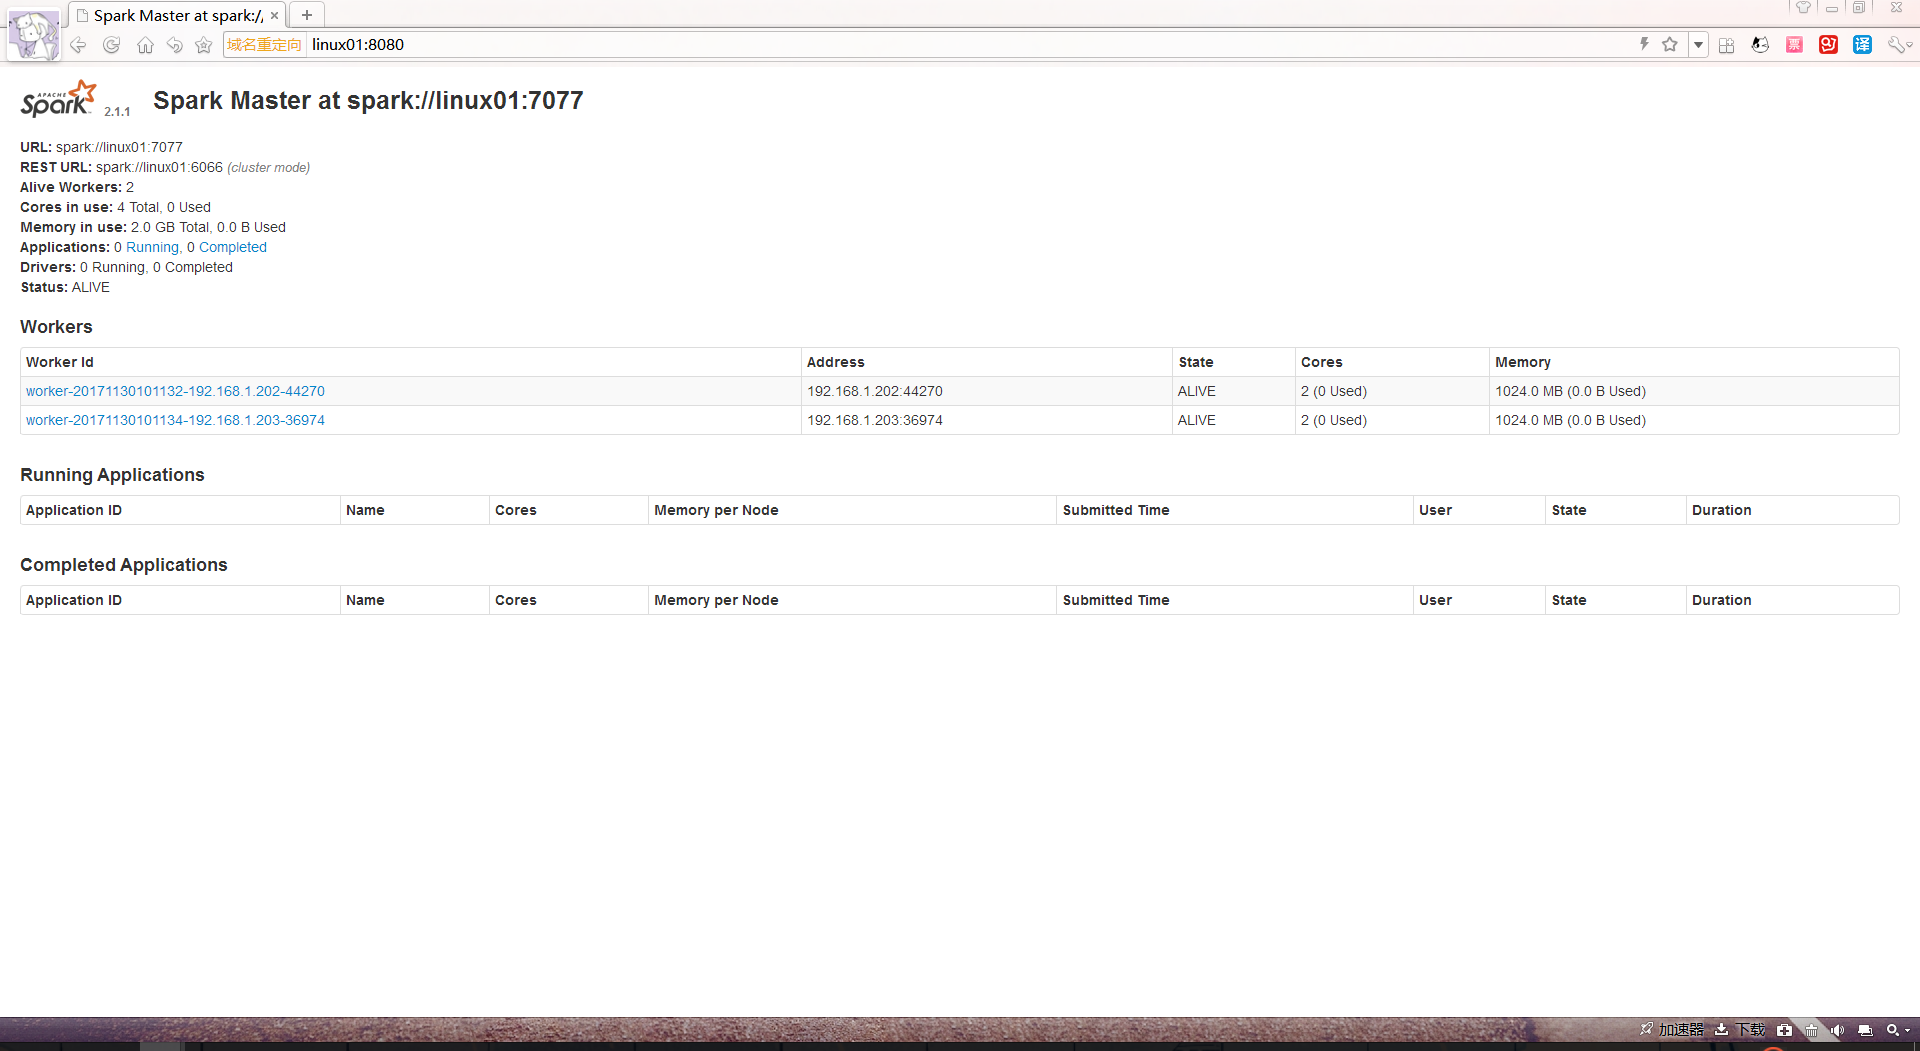Click the red screenshot extension icon
The image size is (1920, 1051).
[x=1829, y=45]
